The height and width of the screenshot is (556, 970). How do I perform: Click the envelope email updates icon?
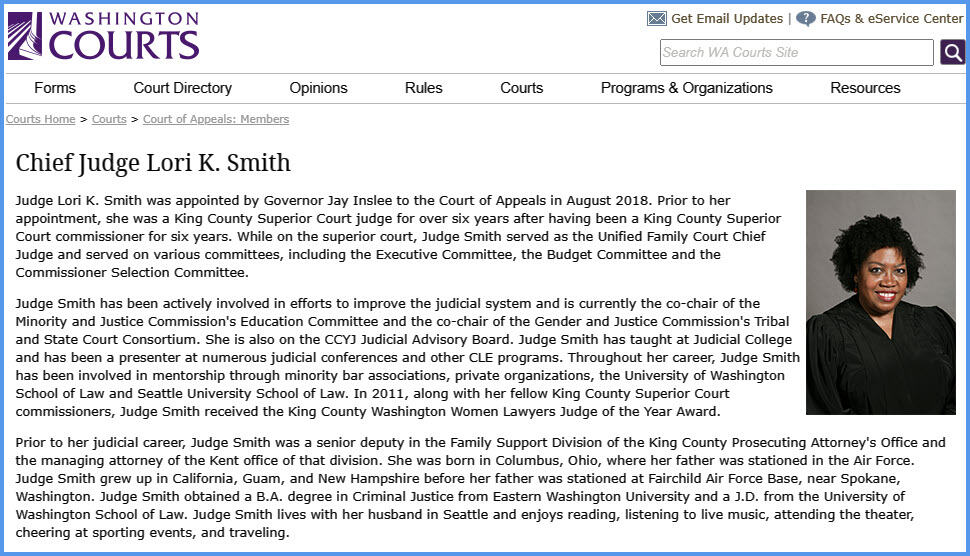click(x=656, y=19)
